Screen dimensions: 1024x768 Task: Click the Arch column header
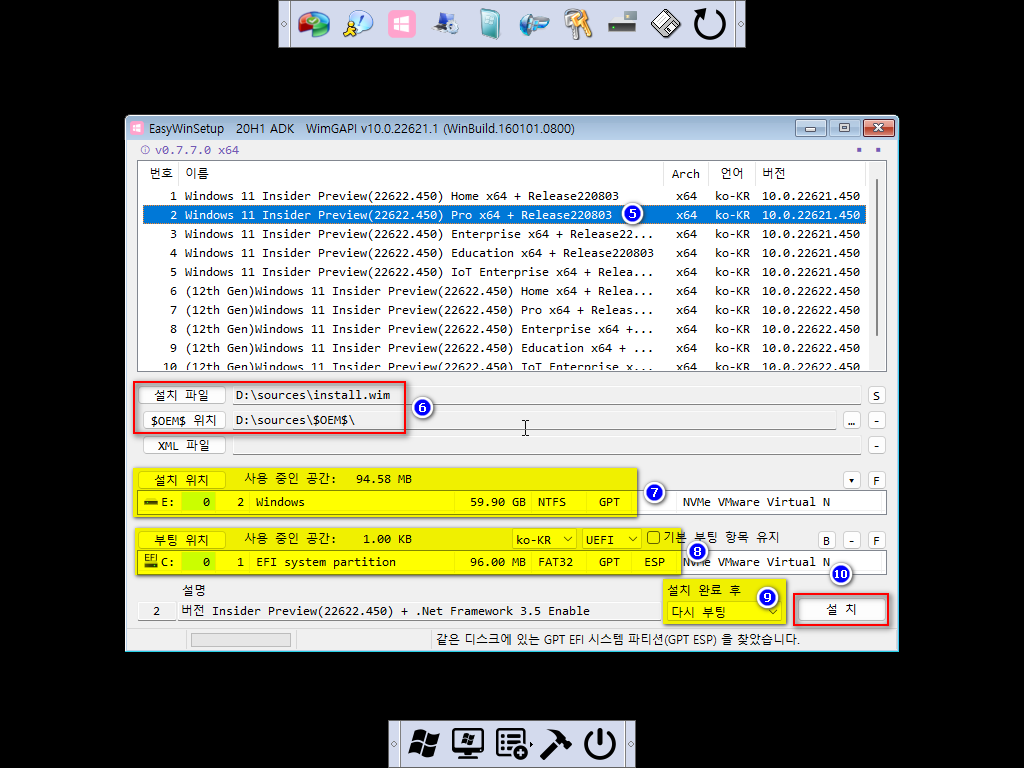pyautogui.click(x=686, y=173)
